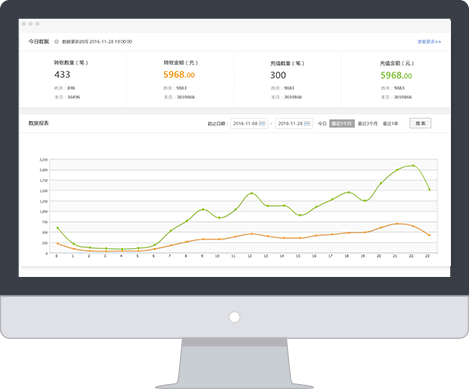Focus the start date 2016-11-08 field

(x=249, y=124)
